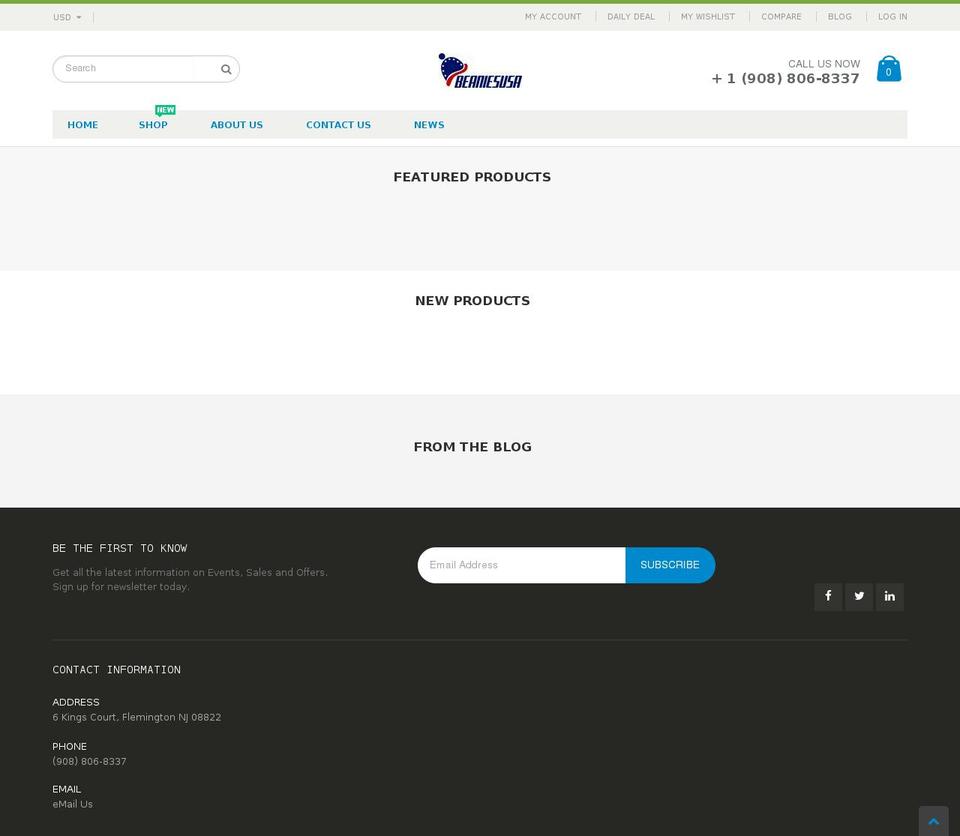Click the CONTACT INFORMATION heading
960x836 pixels.
tap(116, 670)
